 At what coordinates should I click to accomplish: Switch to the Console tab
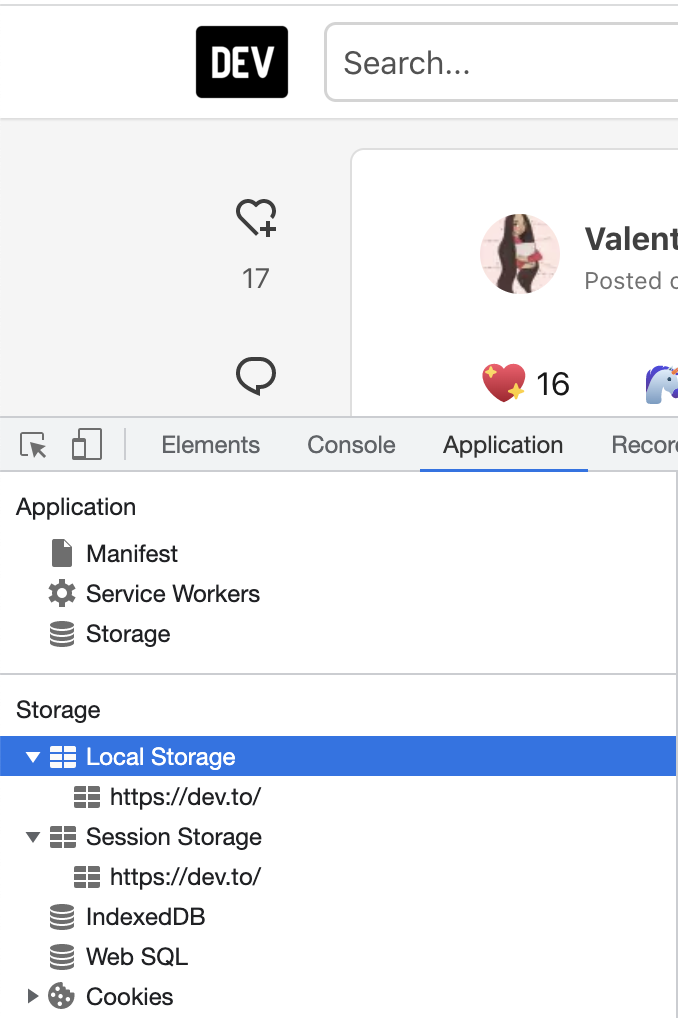[x=351, y=445]
